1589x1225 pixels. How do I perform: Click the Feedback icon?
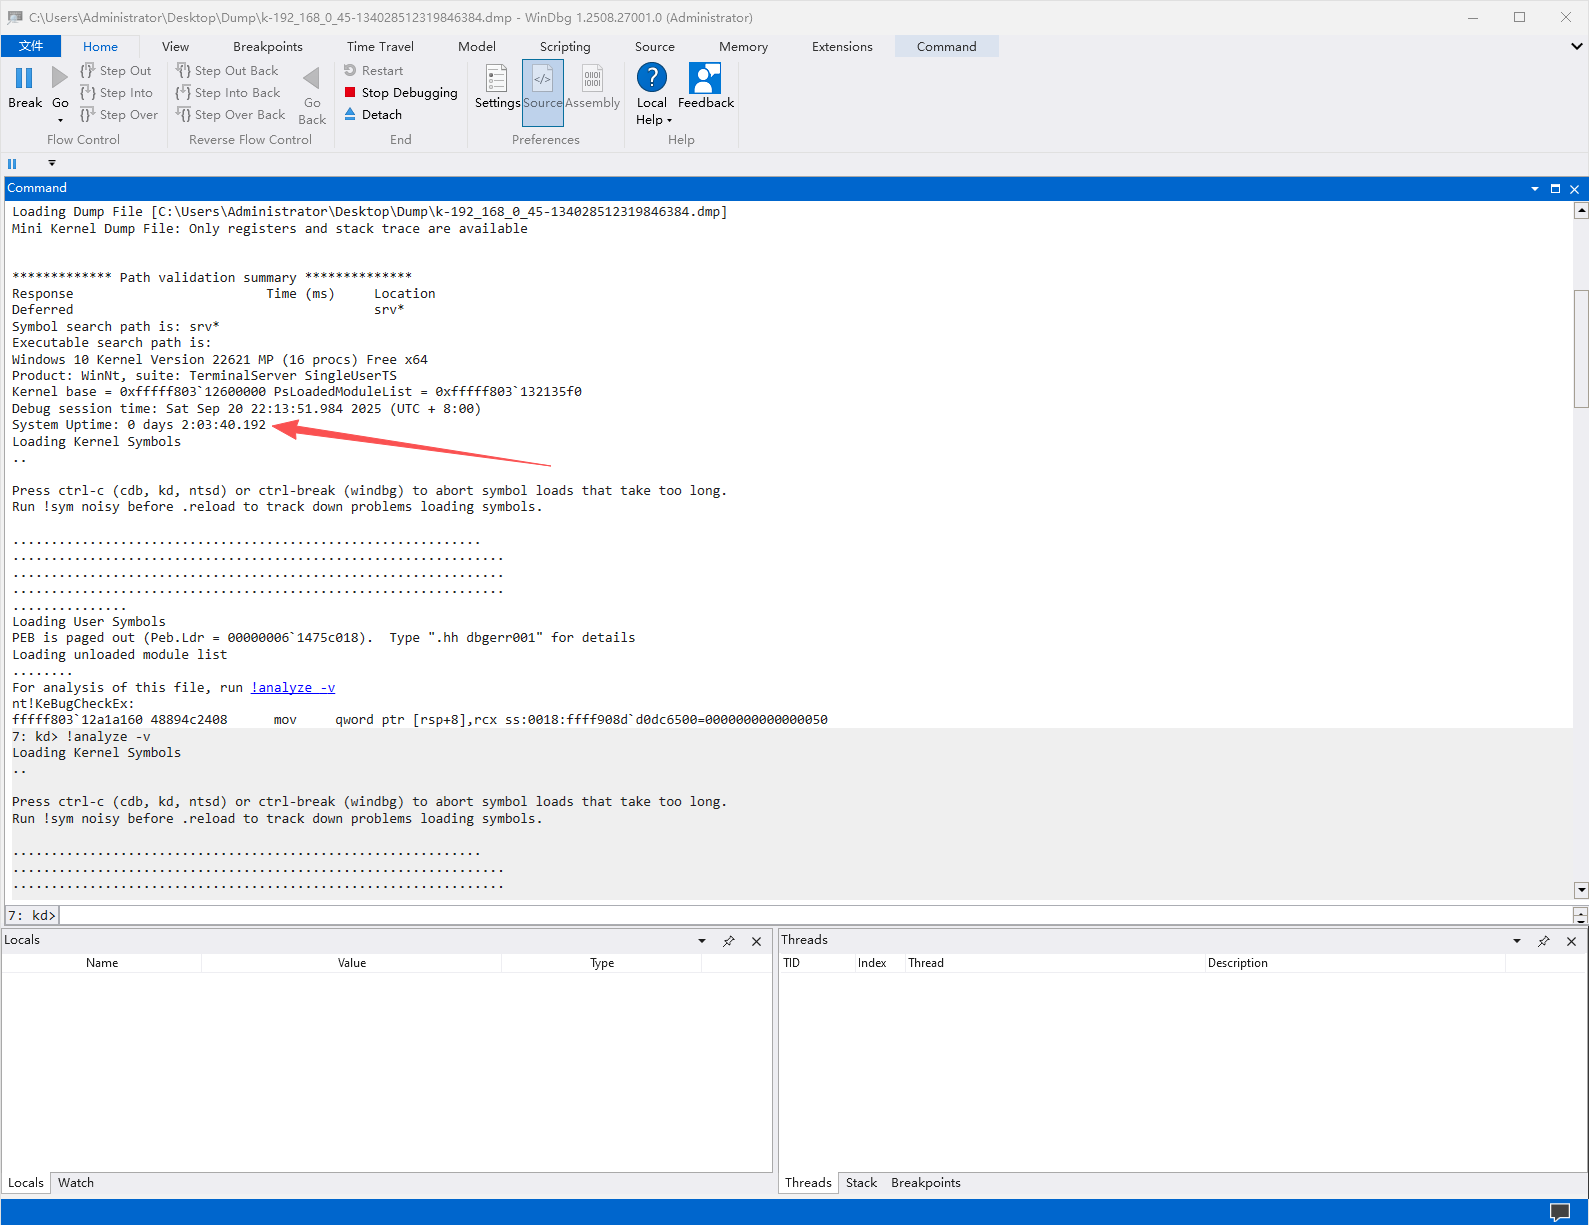pyautogui.click(x=705, y=79)
